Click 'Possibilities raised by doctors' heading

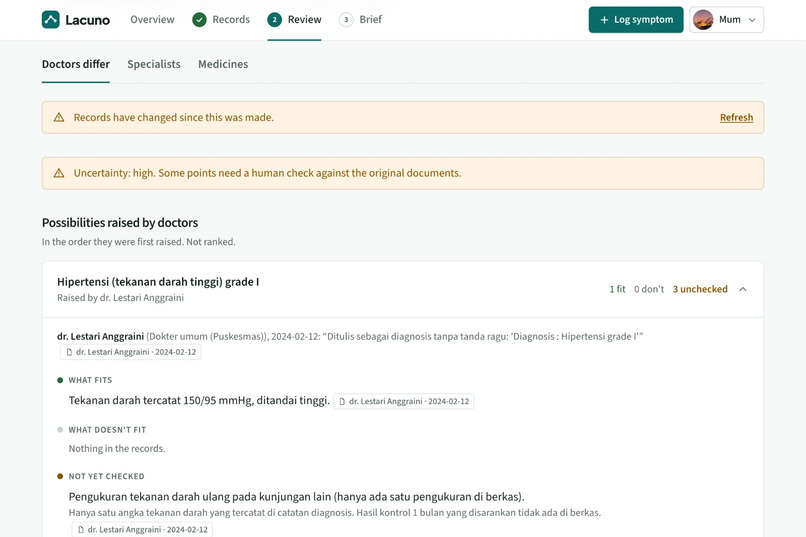120,223
